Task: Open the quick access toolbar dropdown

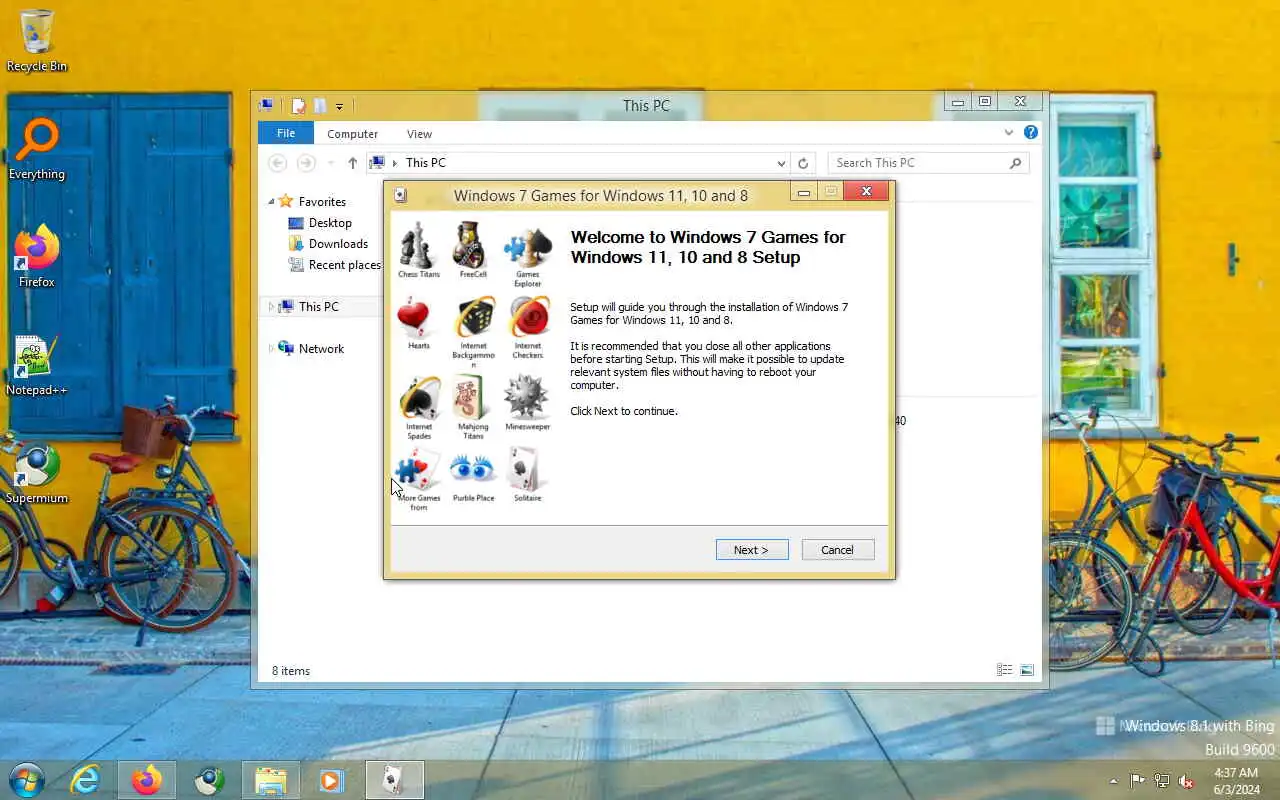Action: coord(339,106)
